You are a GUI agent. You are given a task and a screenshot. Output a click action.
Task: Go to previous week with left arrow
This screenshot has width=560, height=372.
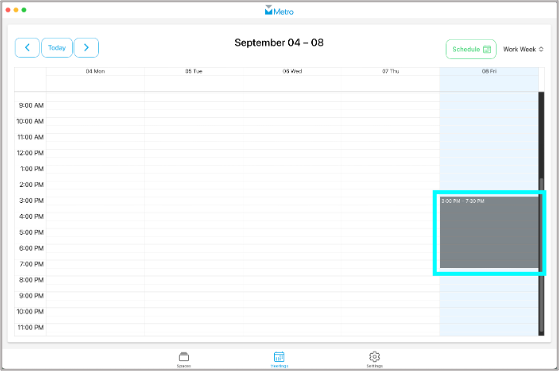(27, 47)
